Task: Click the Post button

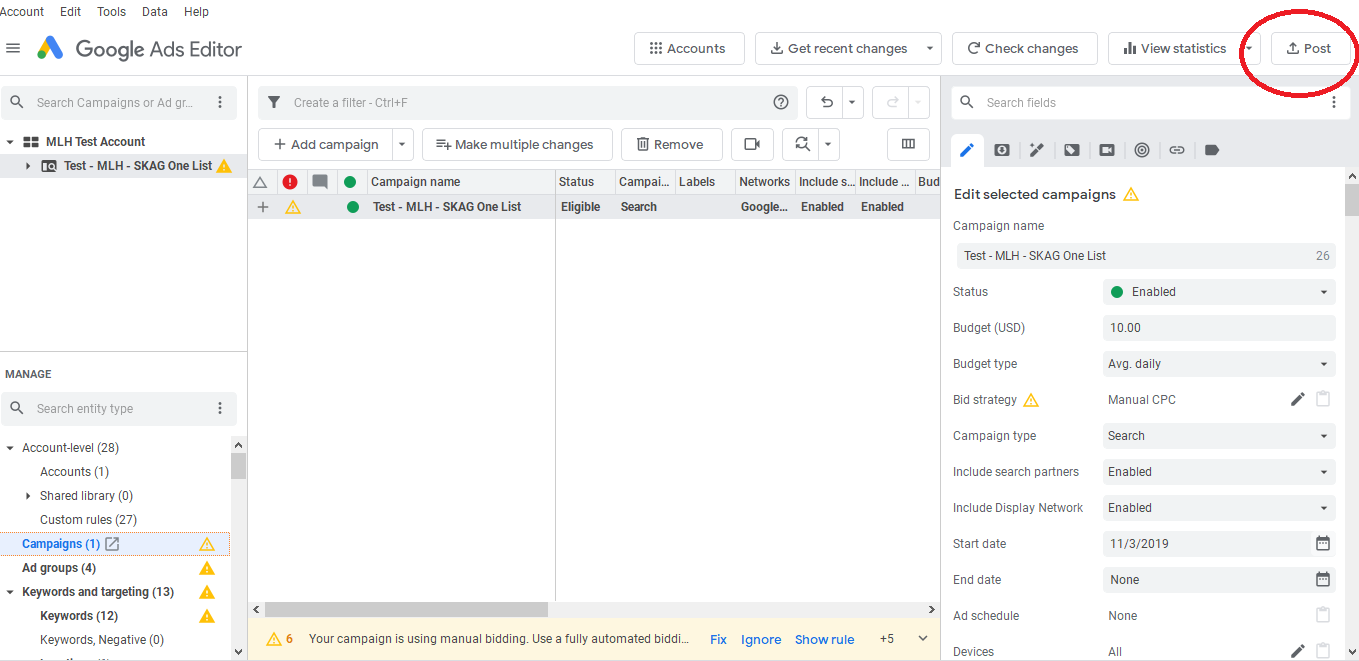Action: click(x=1310, y=48)
